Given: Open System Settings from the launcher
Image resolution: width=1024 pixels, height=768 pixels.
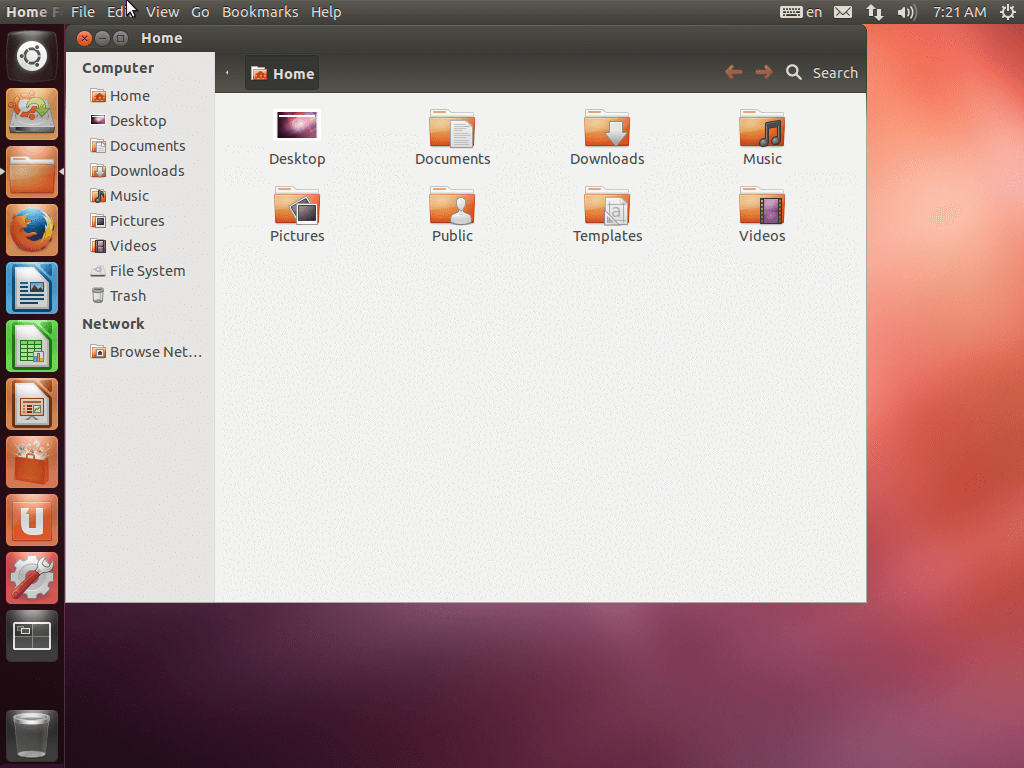Looking at the screenshot, I should [x=32, y=579].
